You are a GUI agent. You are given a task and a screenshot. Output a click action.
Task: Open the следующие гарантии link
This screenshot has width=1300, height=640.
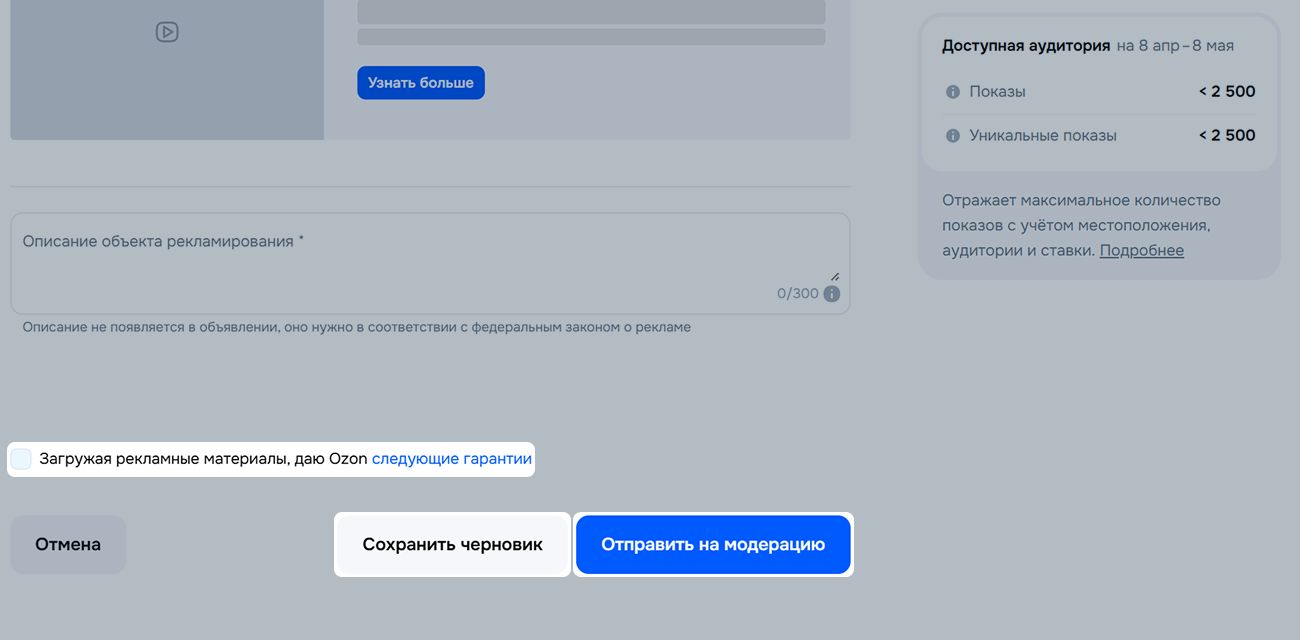pyautogui.click(x=451, y=460)
